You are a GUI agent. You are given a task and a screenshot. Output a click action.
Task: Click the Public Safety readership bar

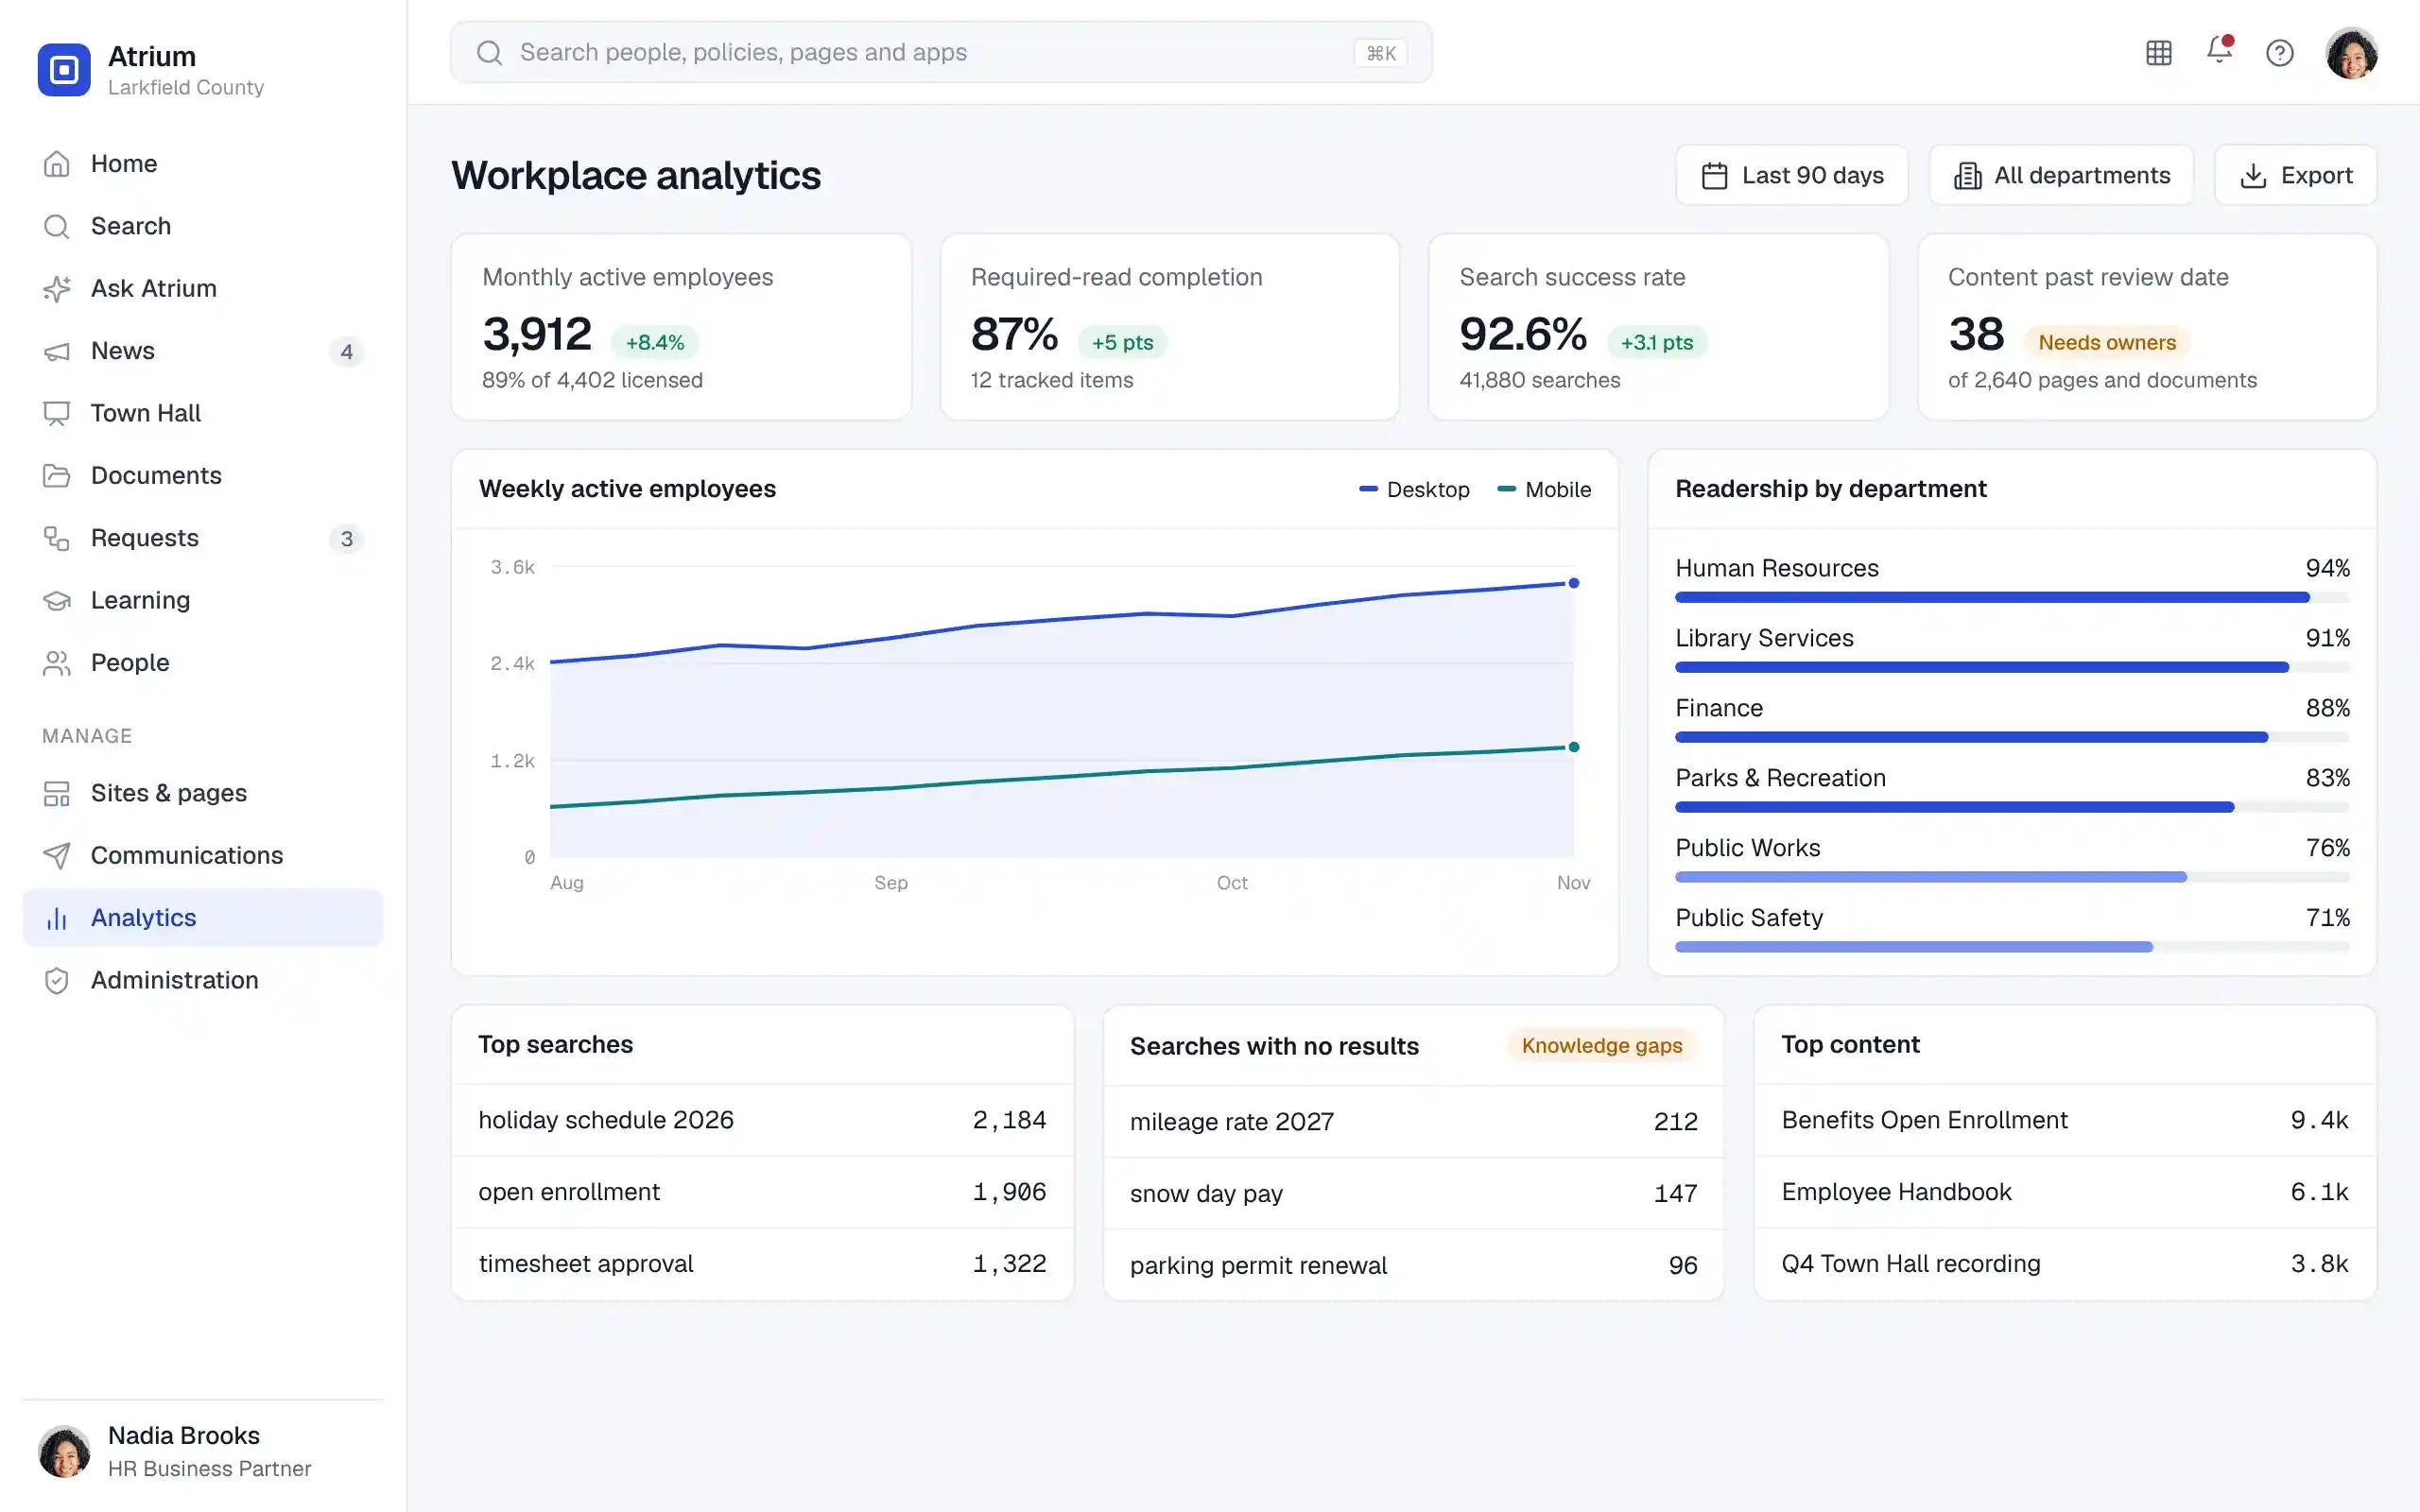[2012, 947]
